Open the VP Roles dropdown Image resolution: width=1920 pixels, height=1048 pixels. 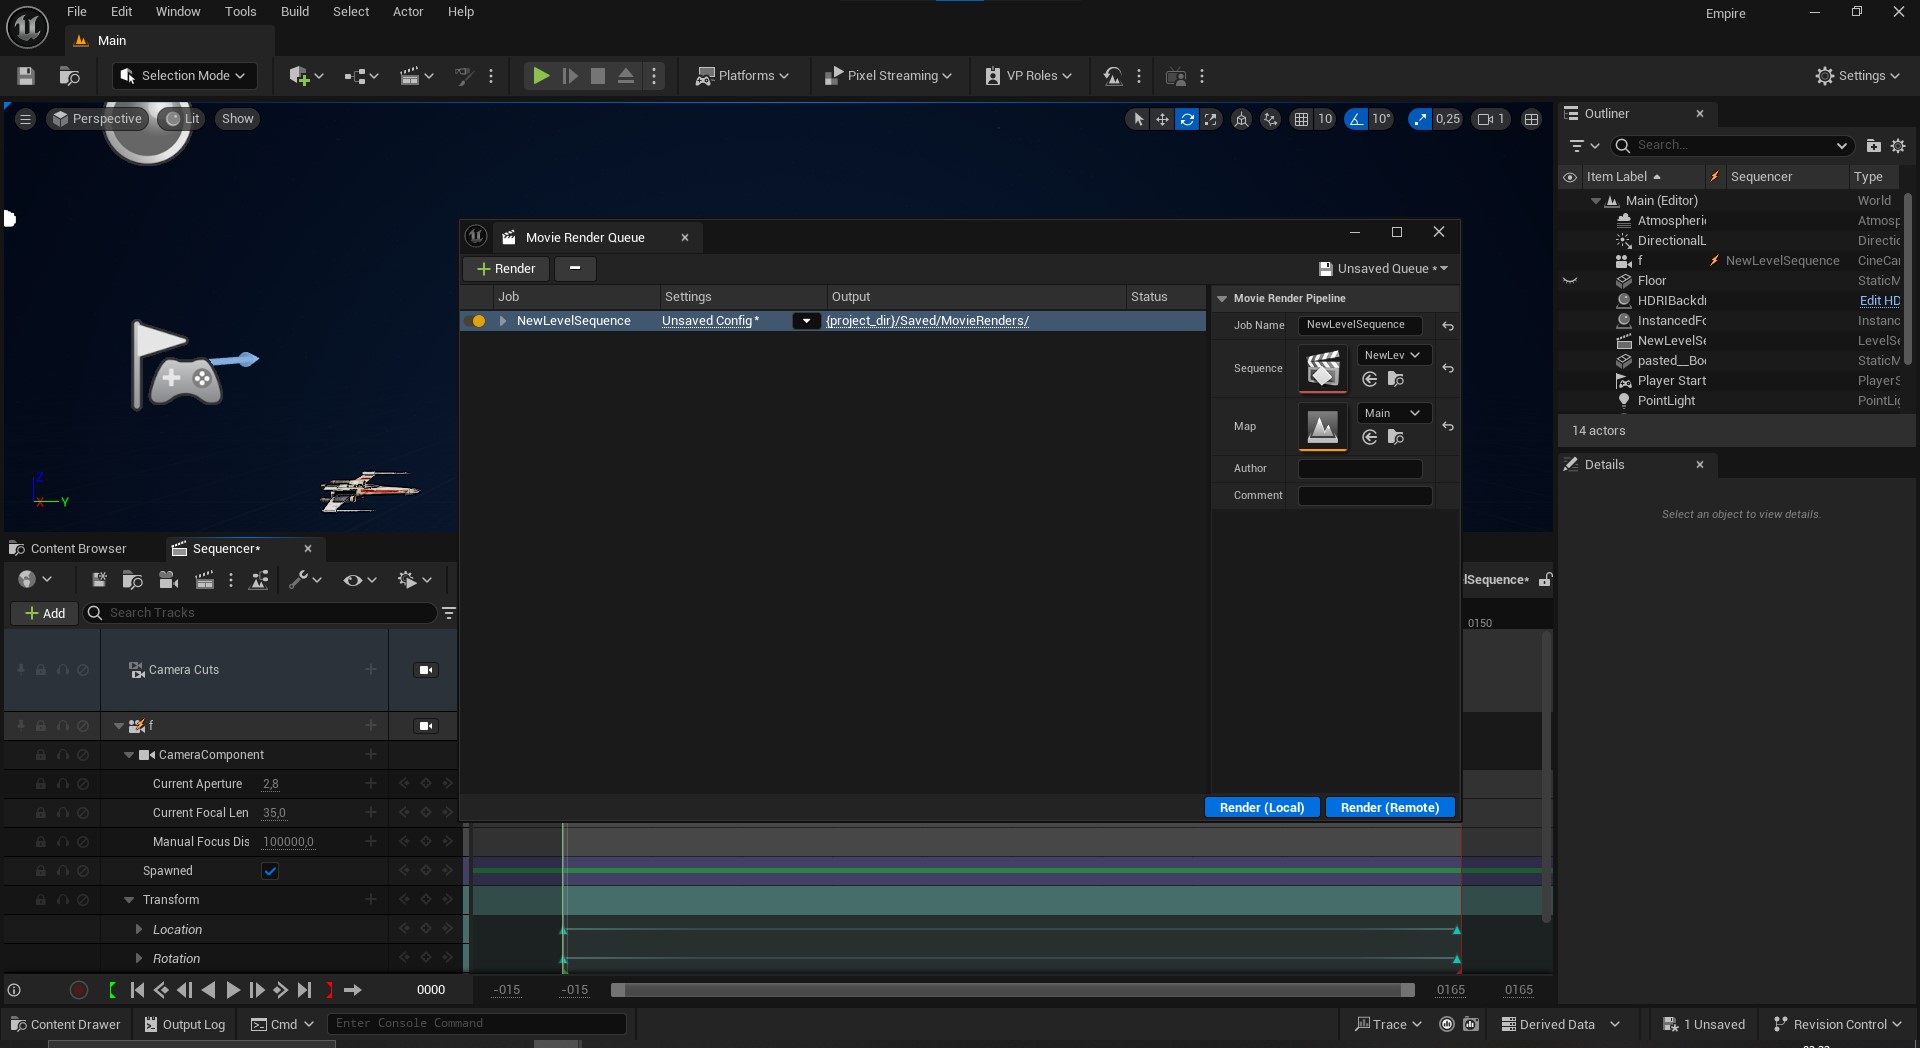click(1028, 76)
